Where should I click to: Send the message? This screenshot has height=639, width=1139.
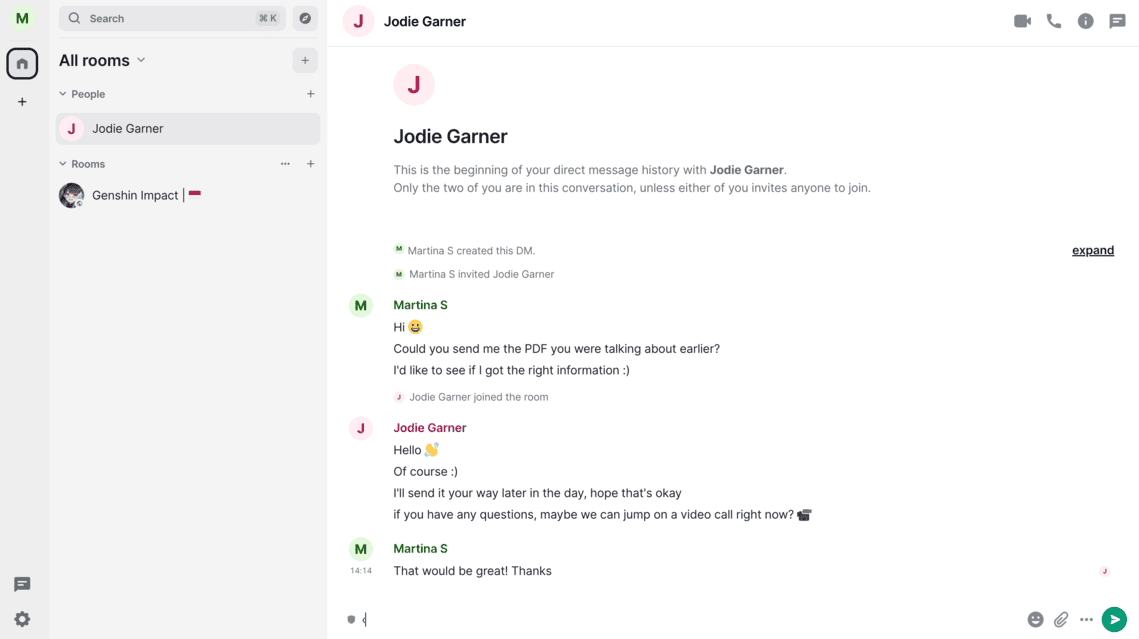point(1114,620)
